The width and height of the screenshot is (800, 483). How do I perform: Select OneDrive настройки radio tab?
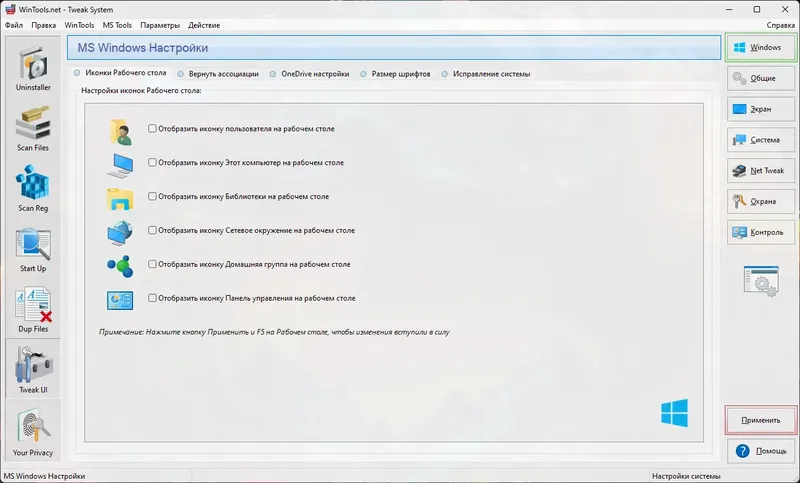(310, 74)
